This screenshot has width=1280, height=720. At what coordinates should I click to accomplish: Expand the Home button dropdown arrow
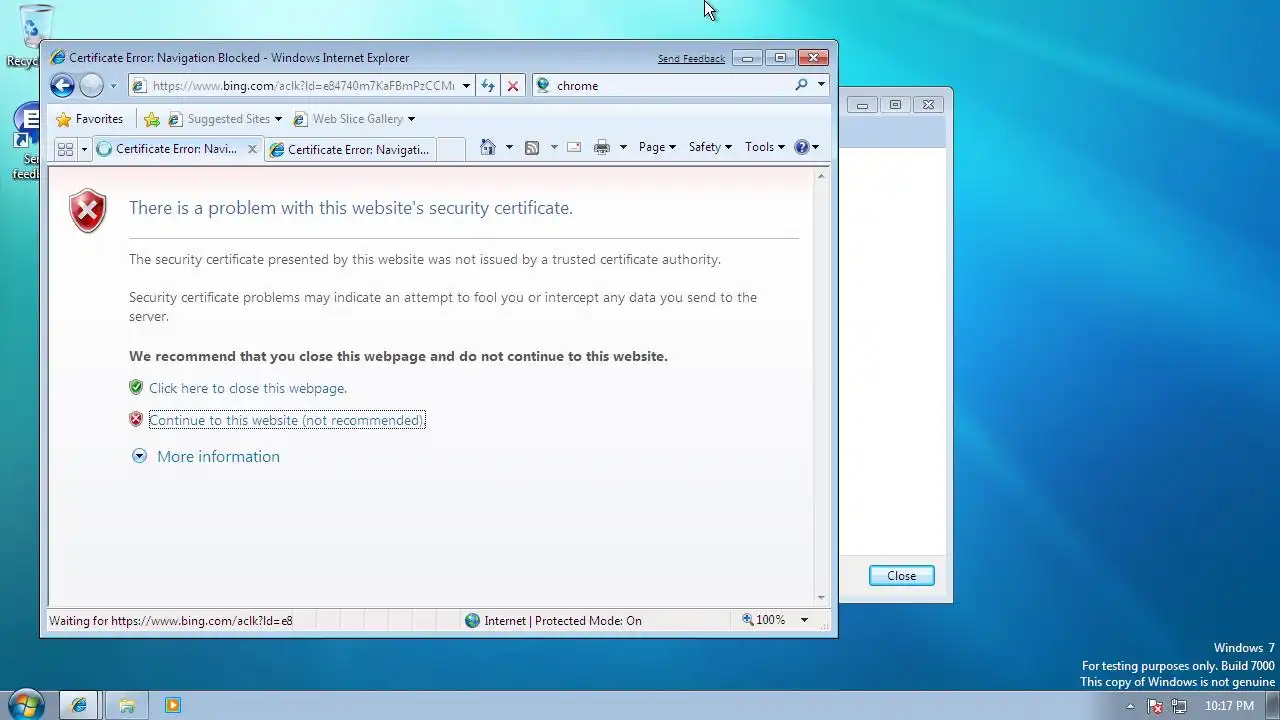click(x=509, y=147)
